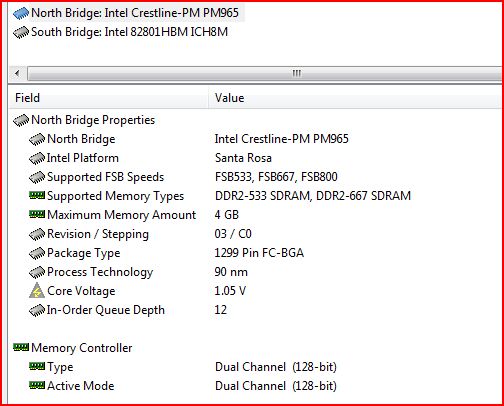Select North Bridge: Intel Crestline-PM PM965 entry

[135, 13]
